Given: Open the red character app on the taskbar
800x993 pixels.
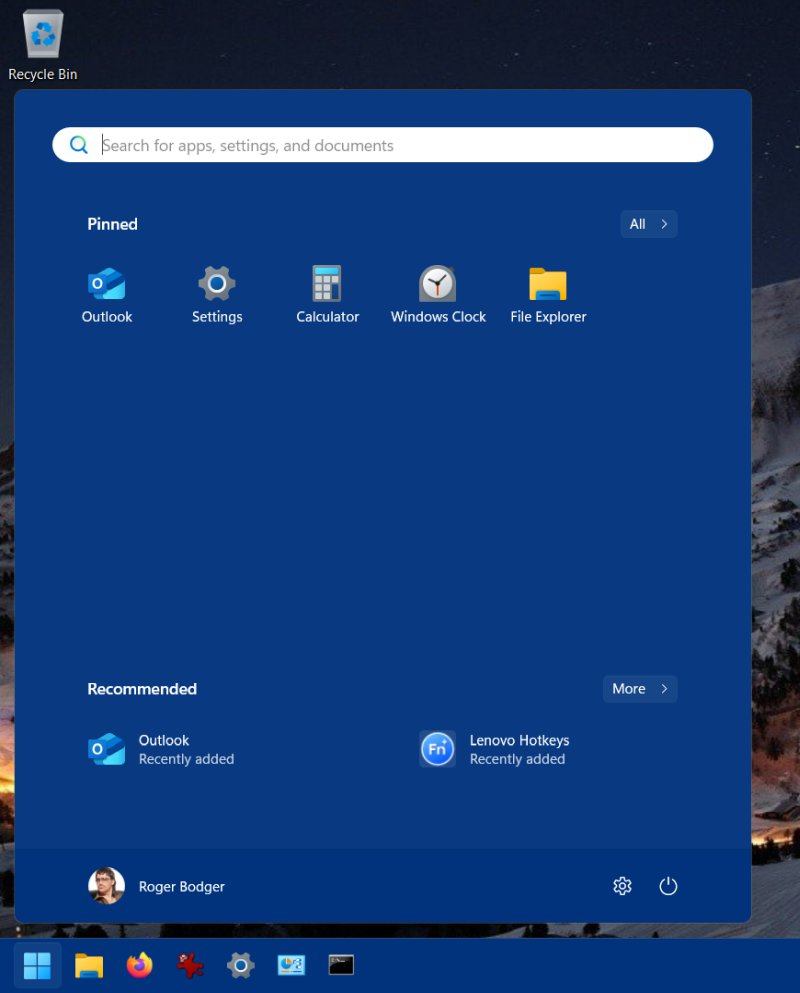Looking at the screenshot, I should click(189, 965).
